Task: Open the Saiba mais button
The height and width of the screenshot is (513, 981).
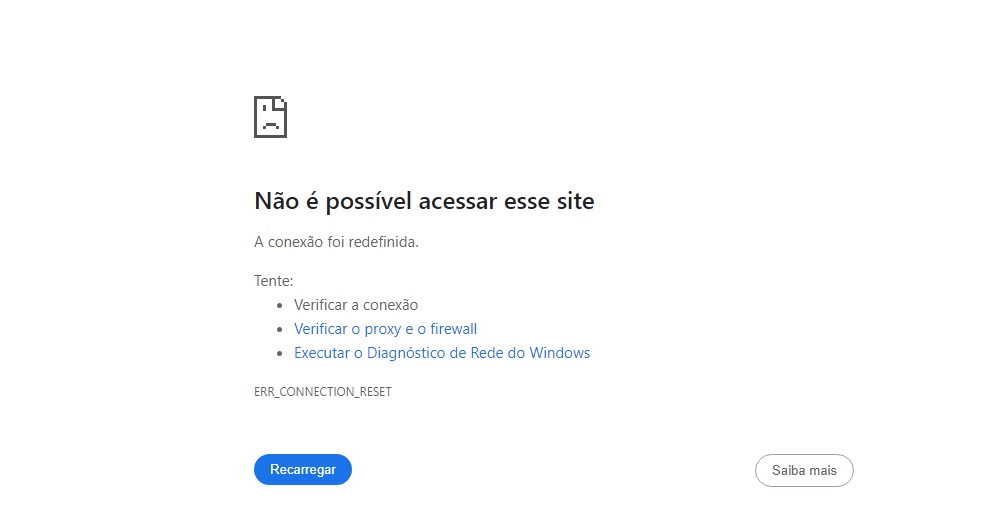Action: tap(804, 470)
